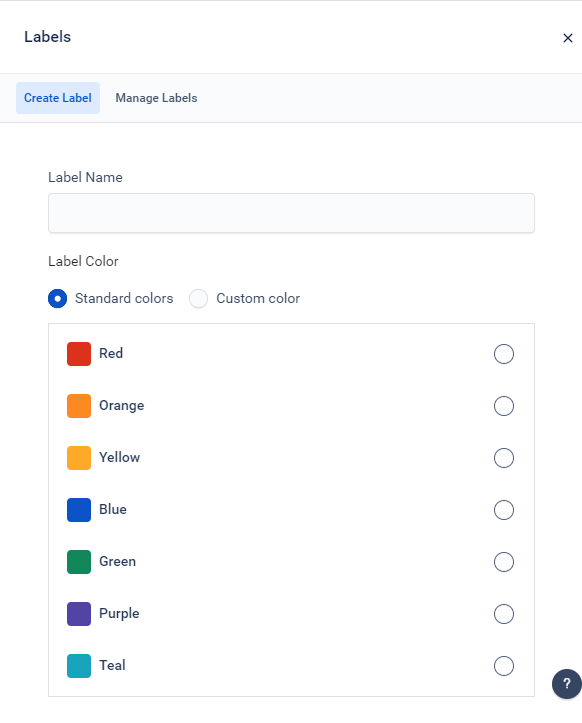Screen dimensions: 582x723
Task: Click into the Label Name field
Action: [291, 213]
